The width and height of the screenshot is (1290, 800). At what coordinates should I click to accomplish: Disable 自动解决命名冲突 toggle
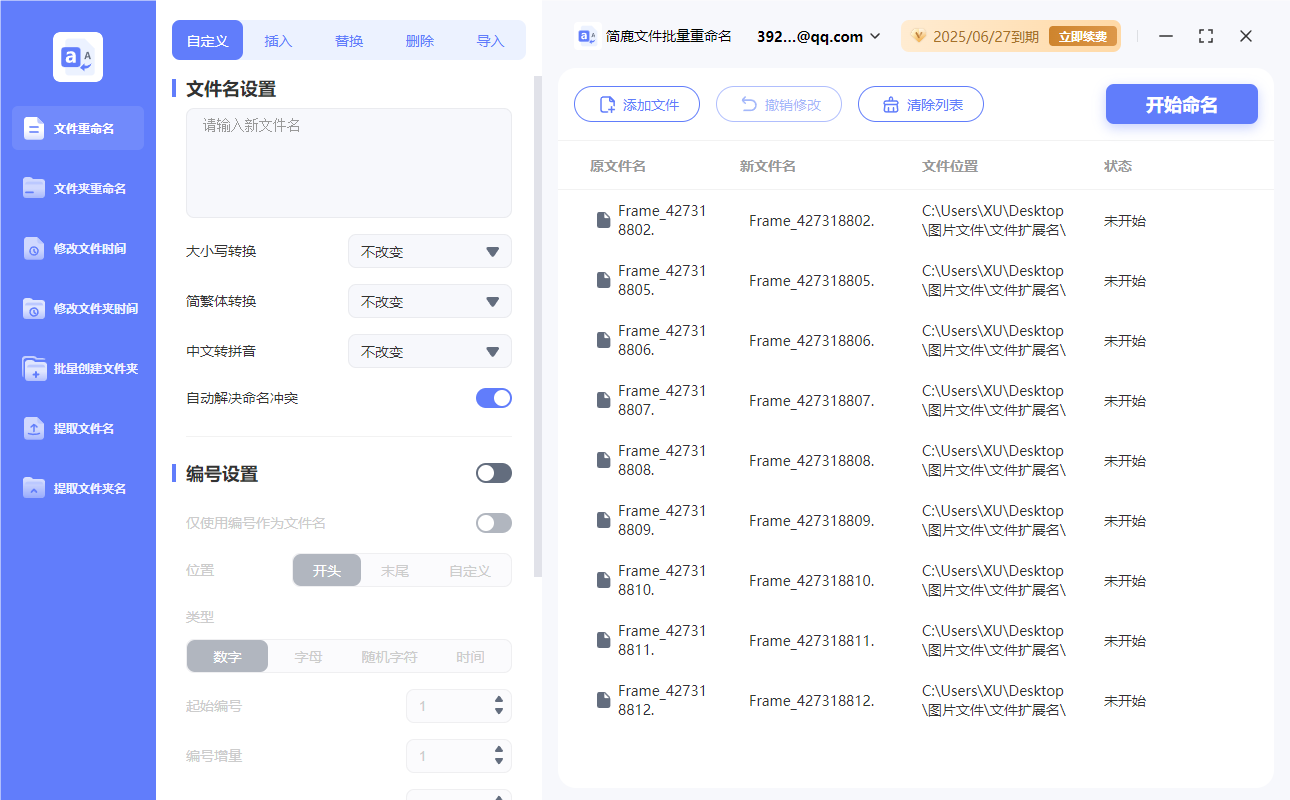(493, 397)
